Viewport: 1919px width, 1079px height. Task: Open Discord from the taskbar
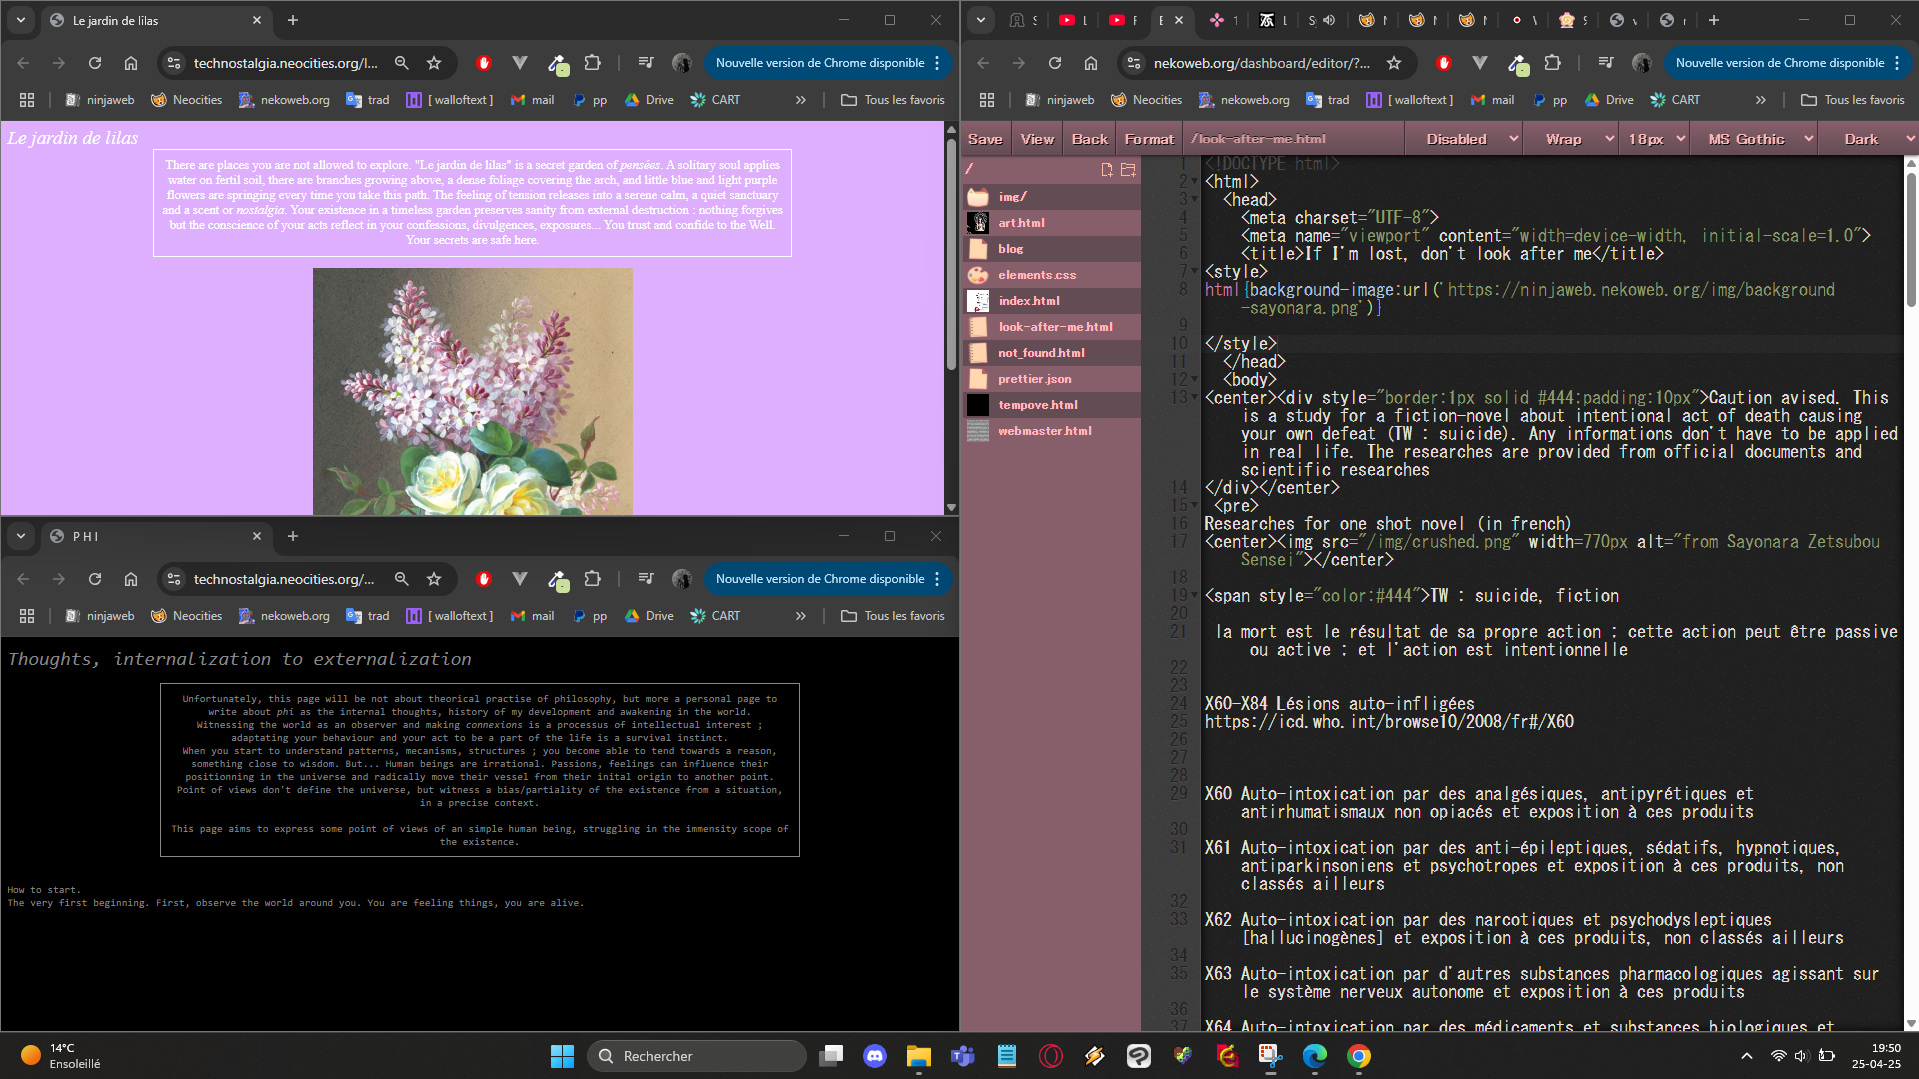coord(875,1056)
